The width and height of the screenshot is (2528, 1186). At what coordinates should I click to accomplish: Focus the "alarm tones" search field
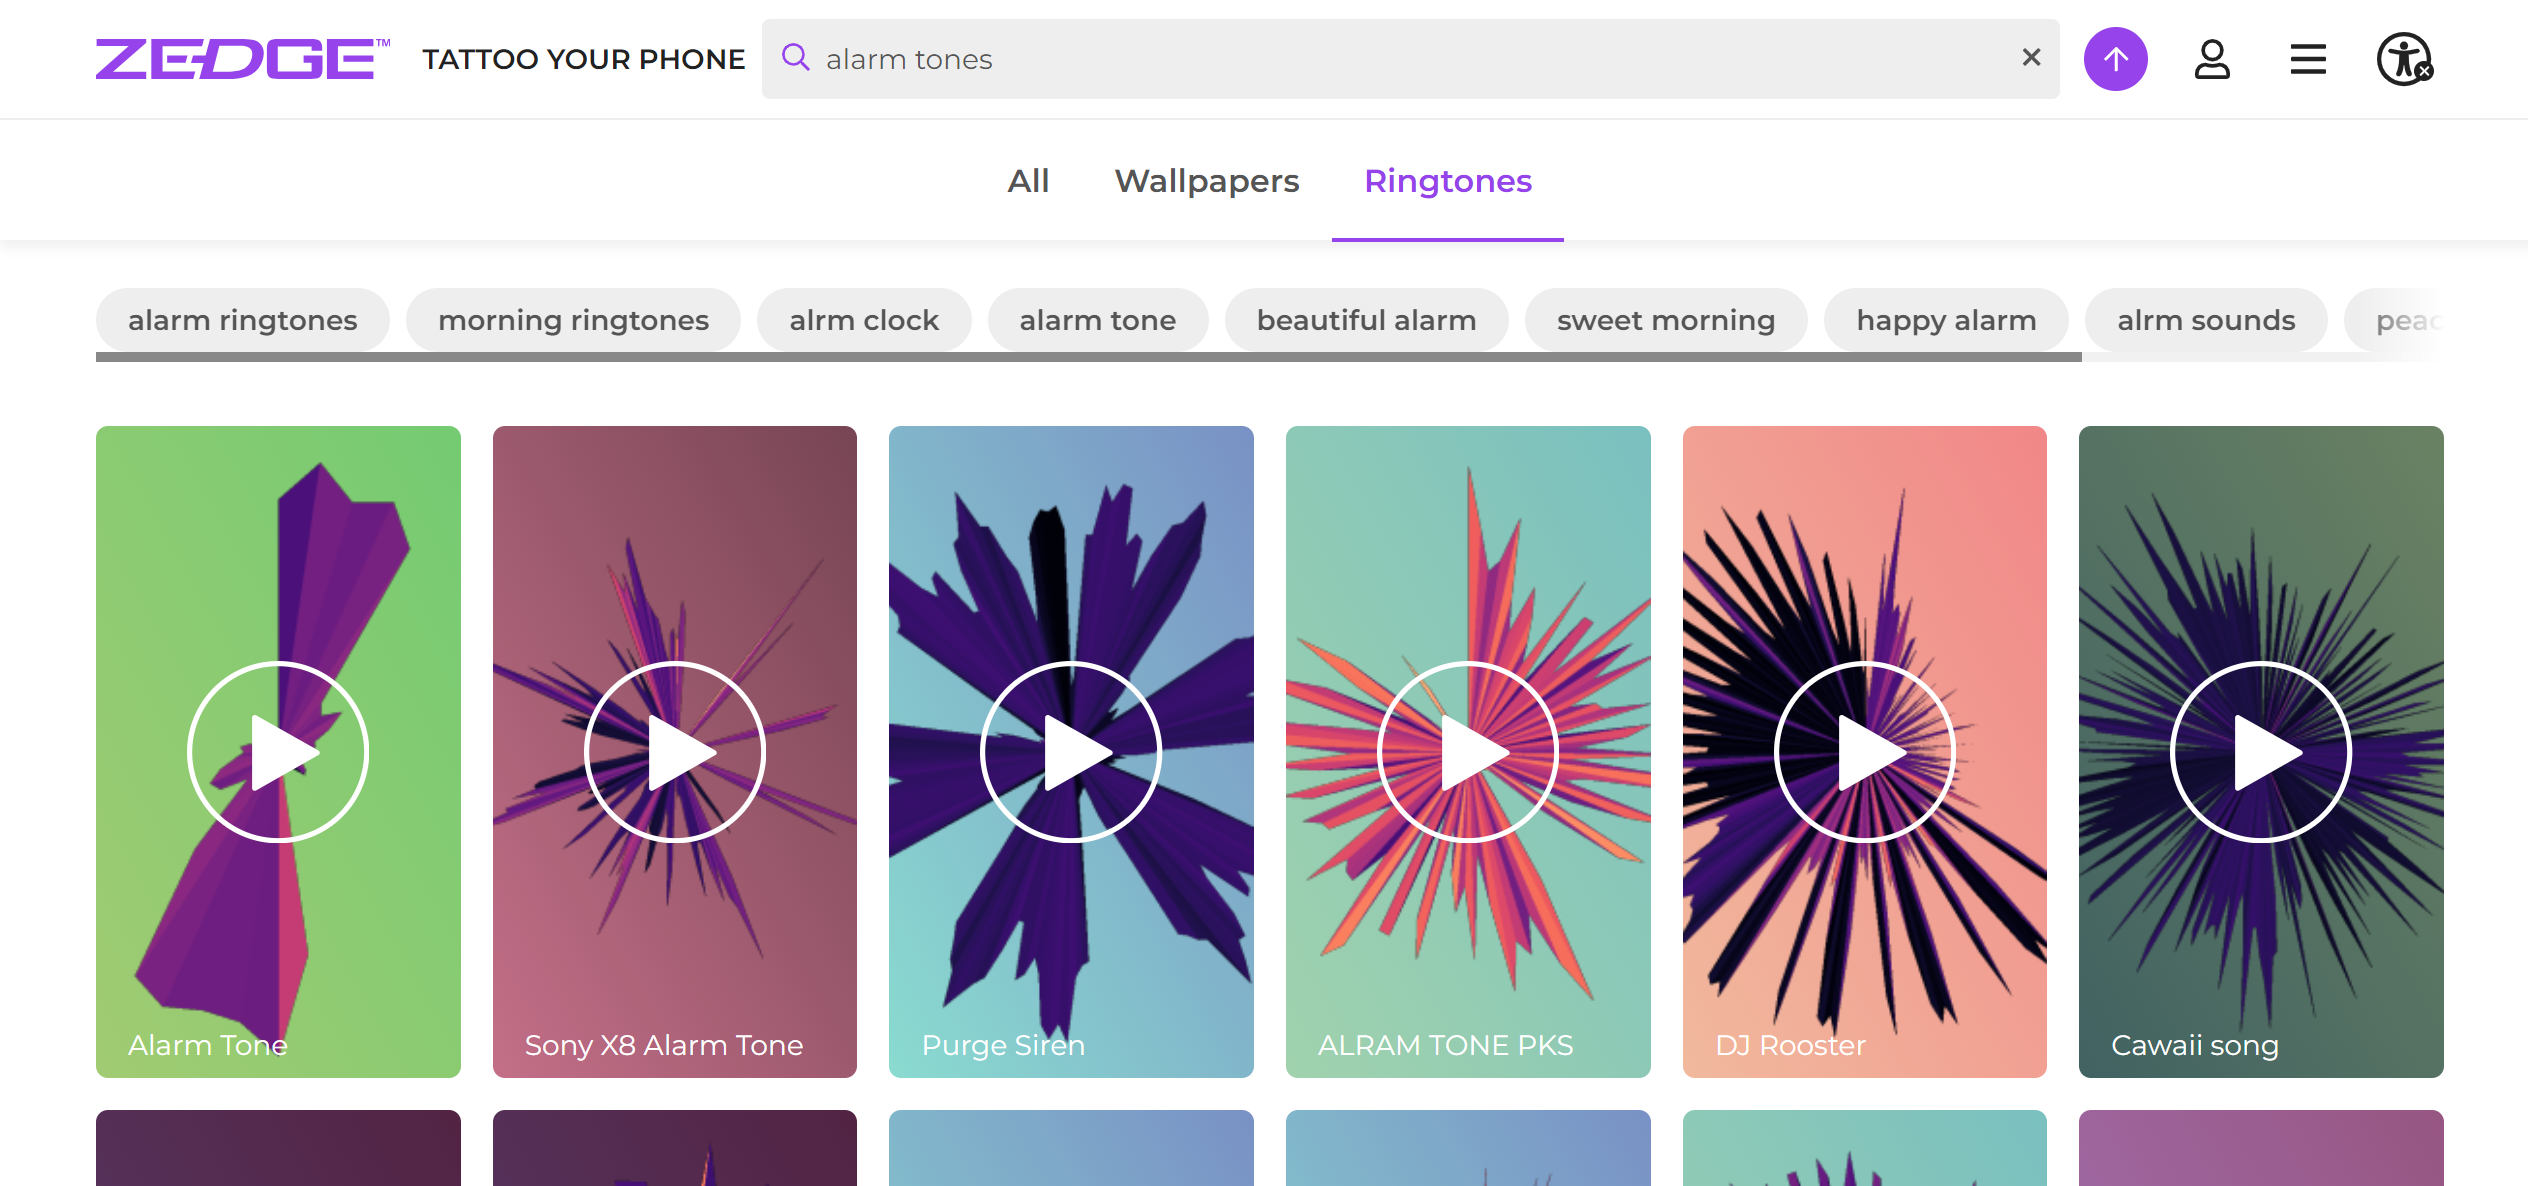(1400, 59)
